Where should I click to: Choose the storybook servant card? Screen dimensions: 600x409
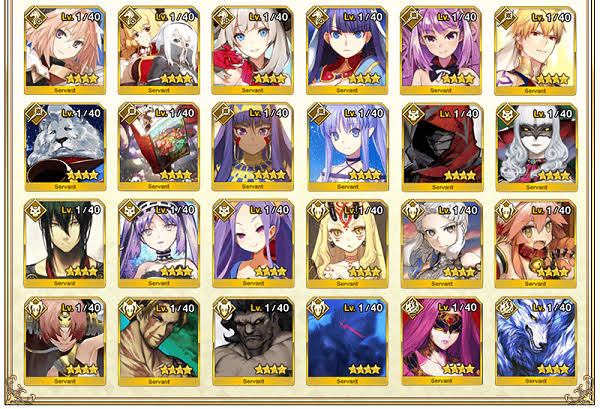point(159,147)
